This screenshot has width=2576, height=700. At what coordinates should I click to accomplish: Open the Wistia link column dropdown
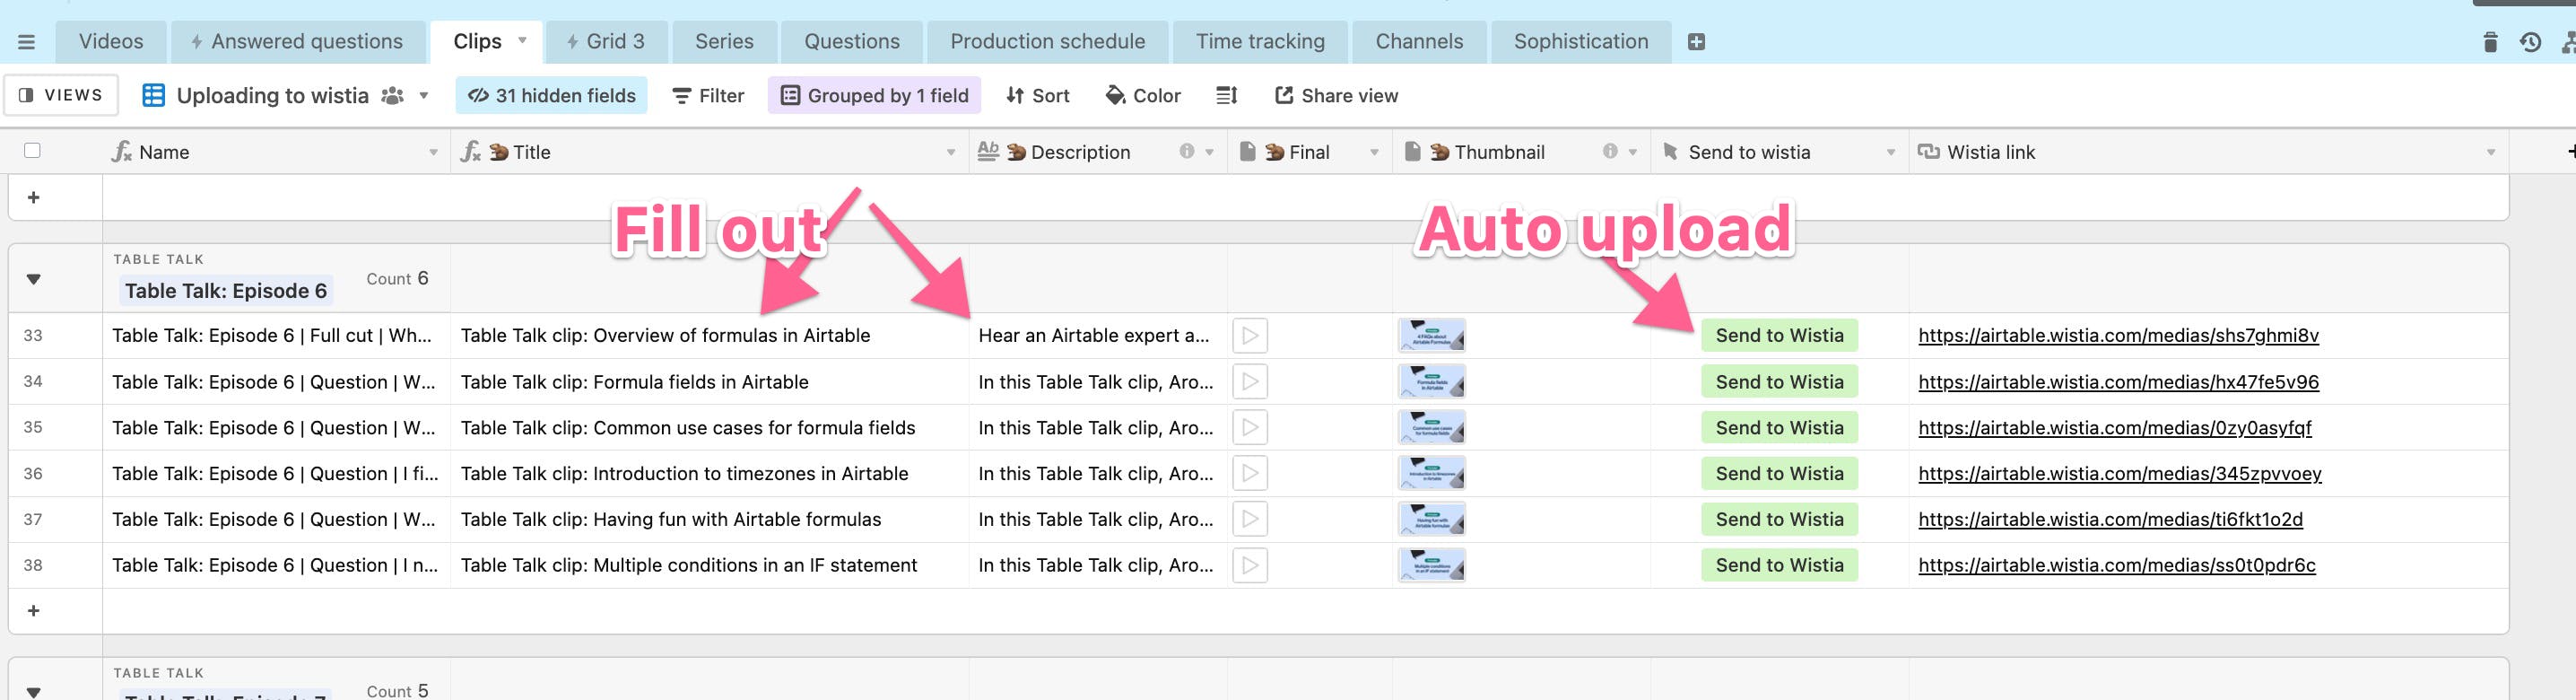2491,152
